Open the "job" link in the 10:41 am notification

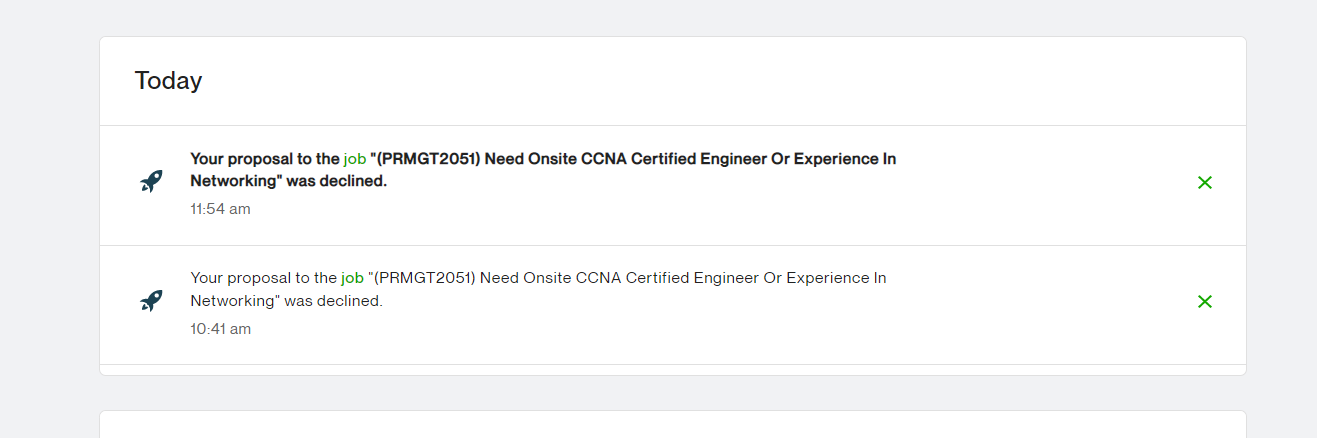pos(352,278)
